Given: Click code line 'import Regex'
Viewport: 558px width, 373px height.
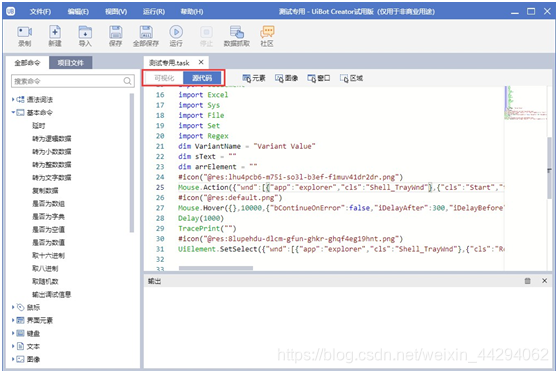Looking at the screenshot, I should 203,136.
